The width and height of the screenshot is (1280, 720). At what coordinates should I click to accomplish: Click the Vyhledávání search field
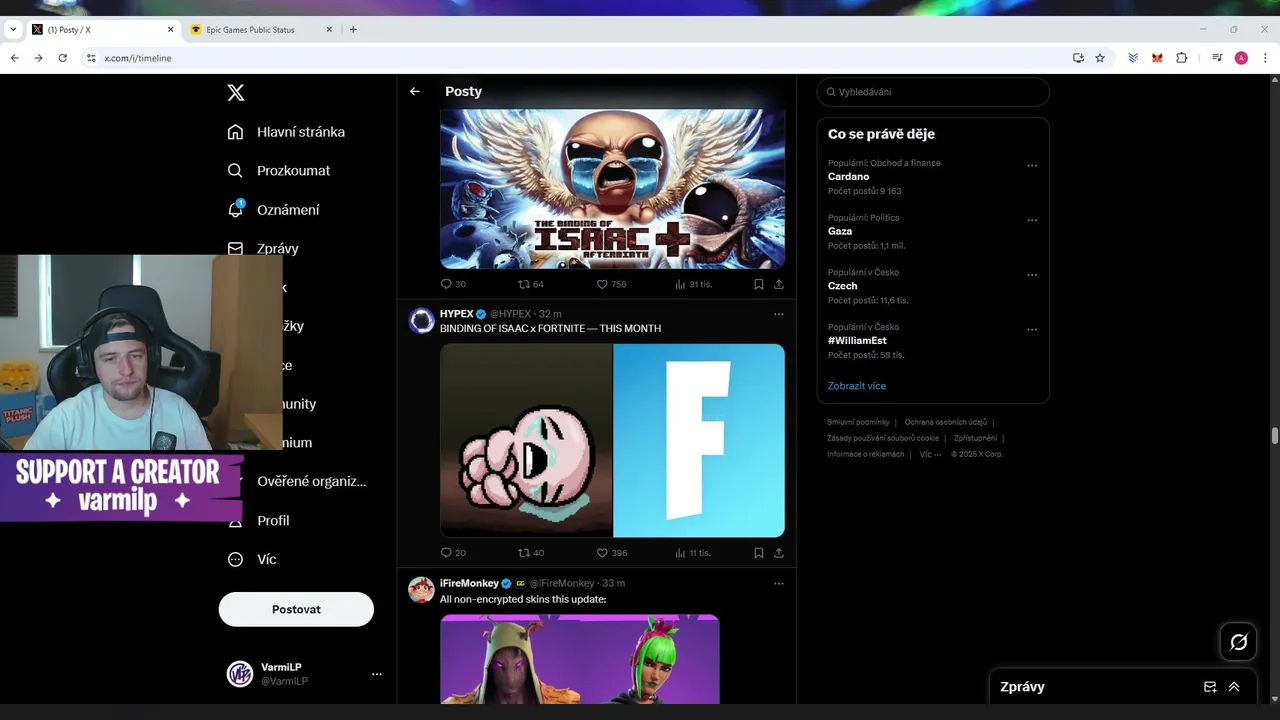pyautogui.click(x=933, y=92)
